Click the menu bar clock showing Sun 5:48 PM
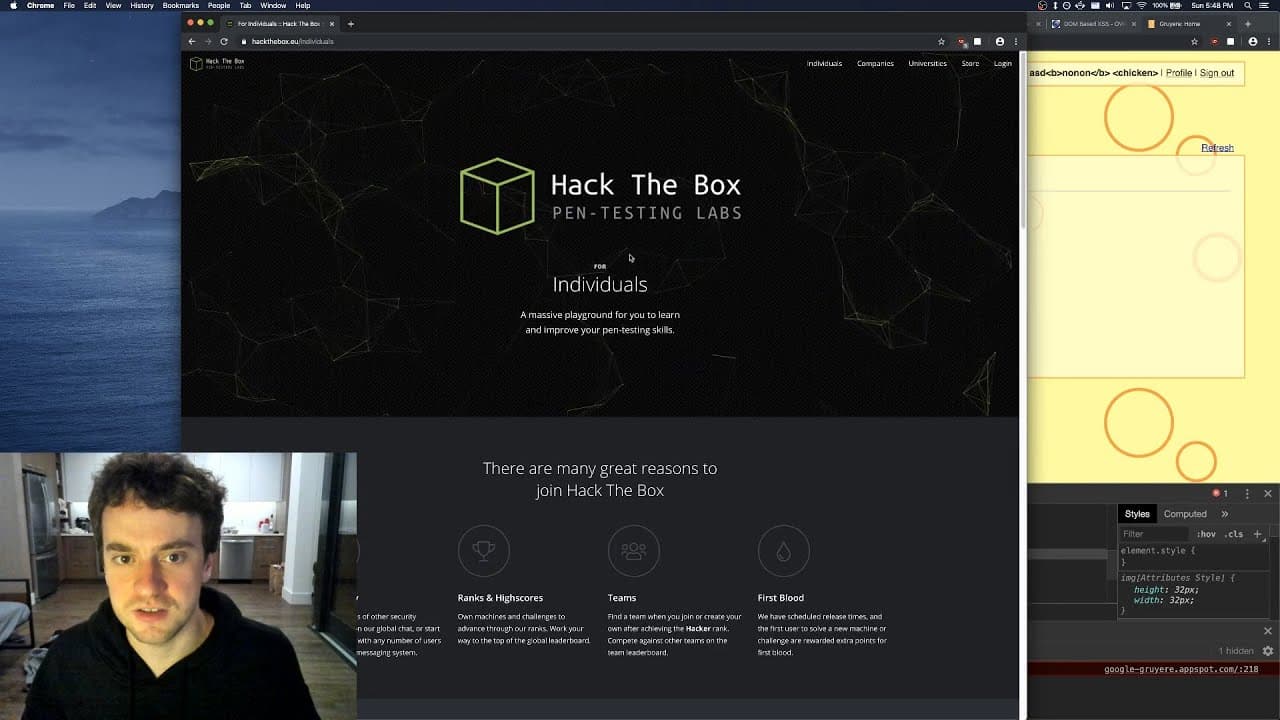This screenshot has width=1280, height=720. (x=1212, y=5)
